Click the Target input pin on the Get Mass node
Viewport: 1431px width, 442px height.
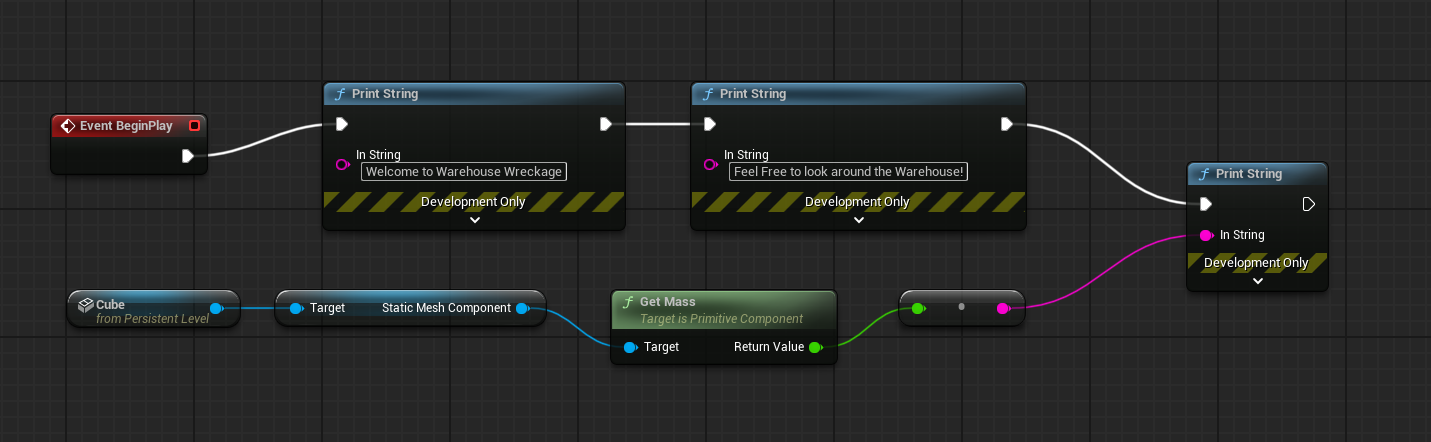[630, 347]
